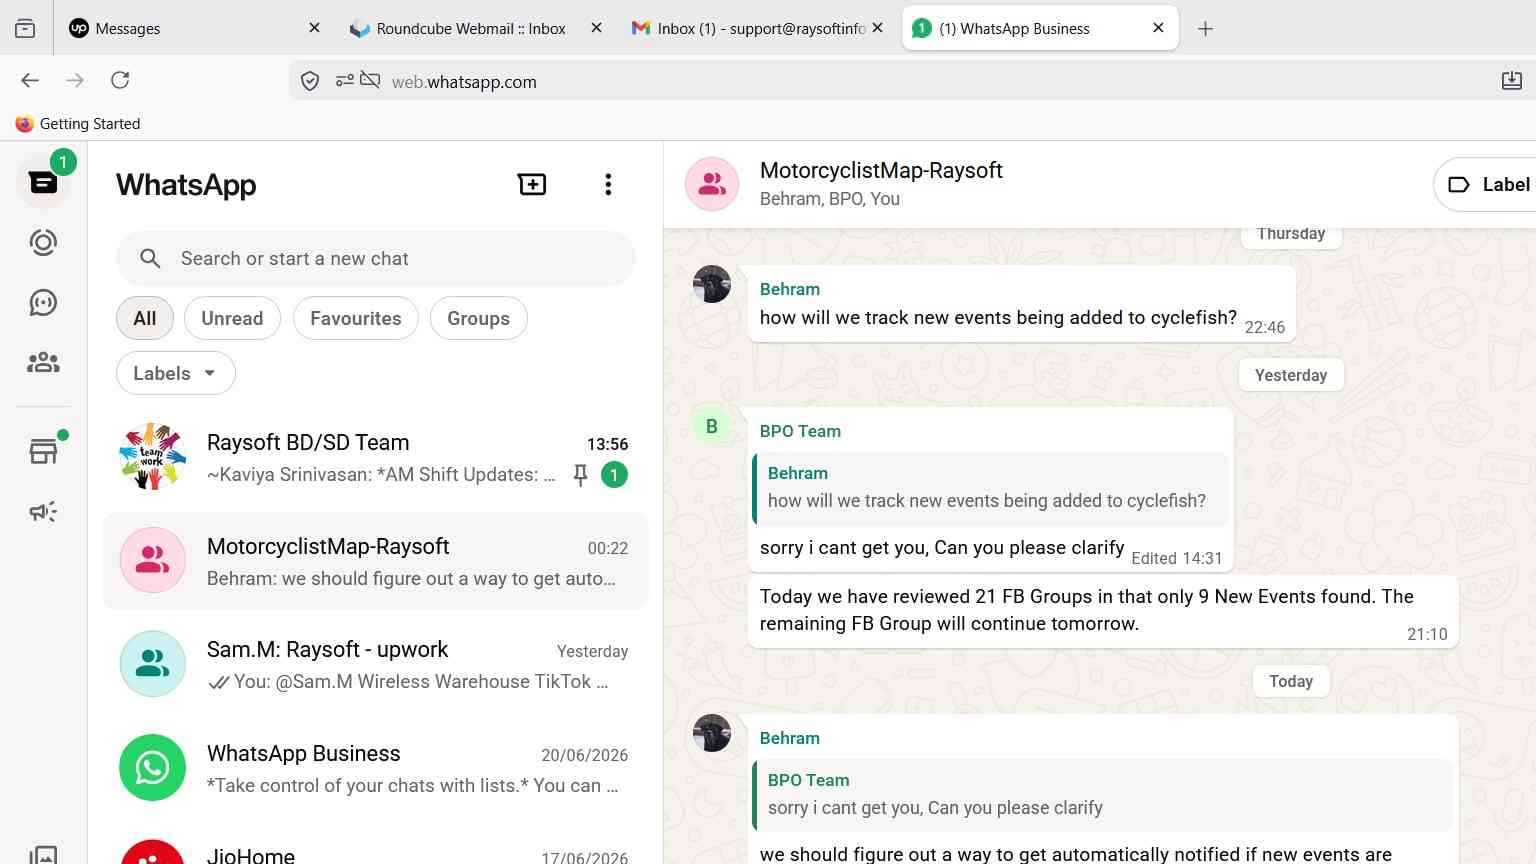Start a new chat via plus icon
This screenshot has width=1536, height=864.
pos(532,184)
